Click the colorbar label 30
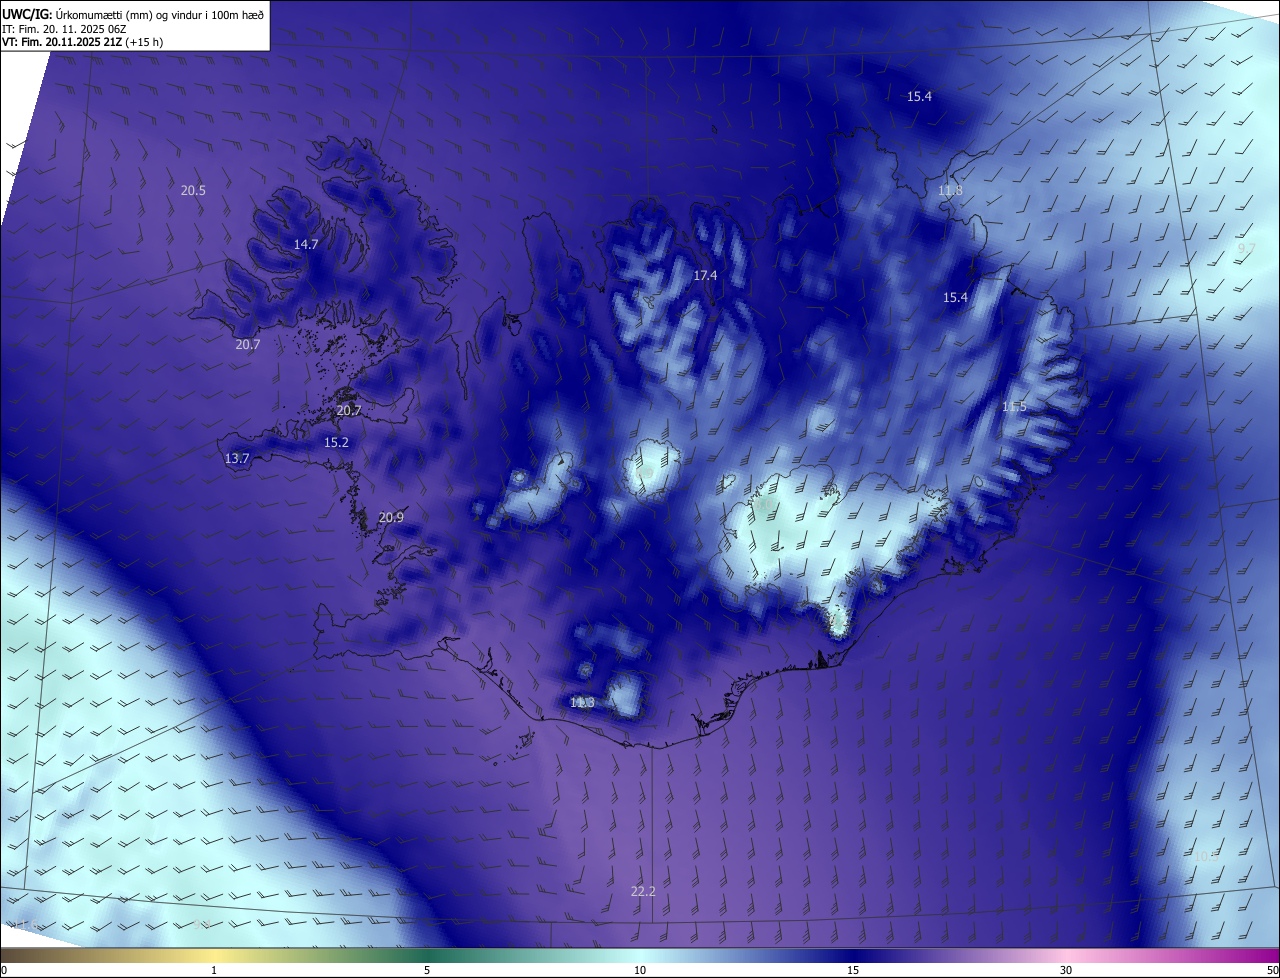The image size is (1280, 978). pos(1066,970)
